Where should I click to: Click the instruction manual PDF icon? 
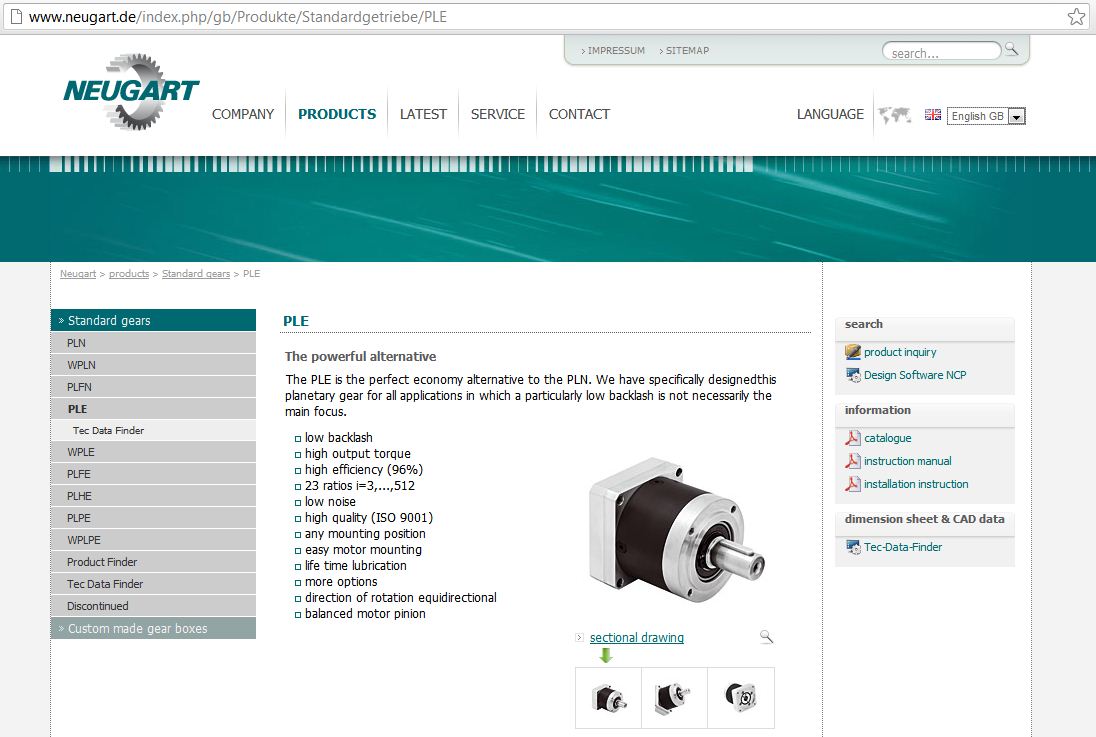(x=853, y=461)
